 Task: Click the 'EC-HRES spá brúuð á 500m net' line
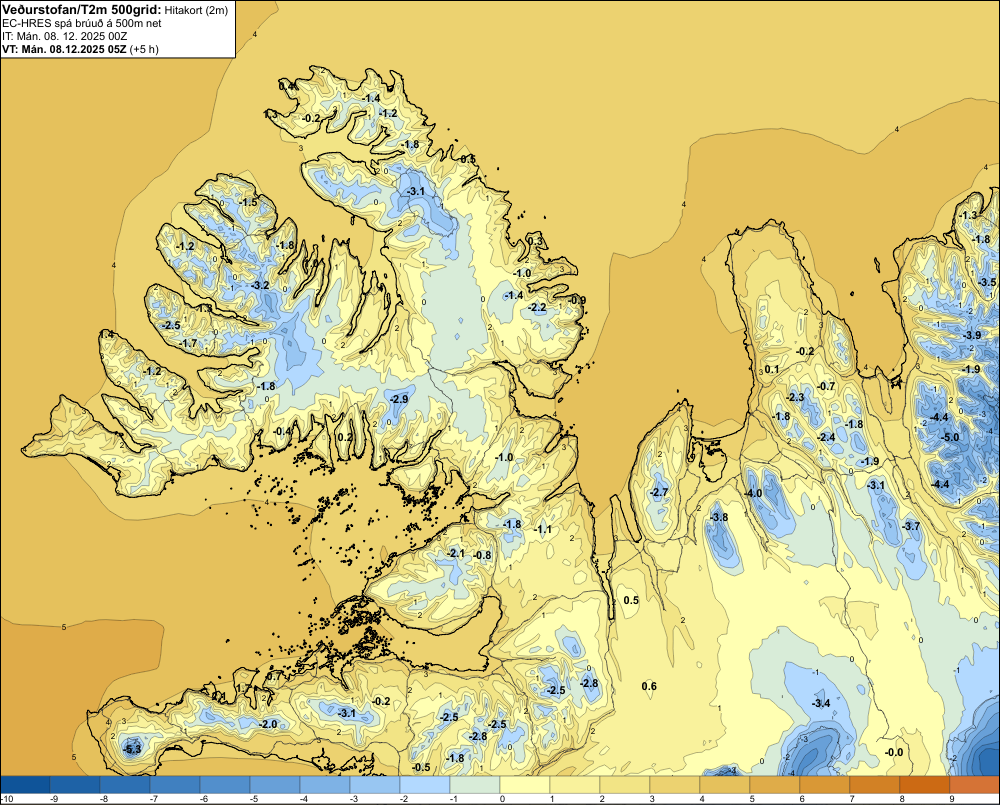click(82, 24)
